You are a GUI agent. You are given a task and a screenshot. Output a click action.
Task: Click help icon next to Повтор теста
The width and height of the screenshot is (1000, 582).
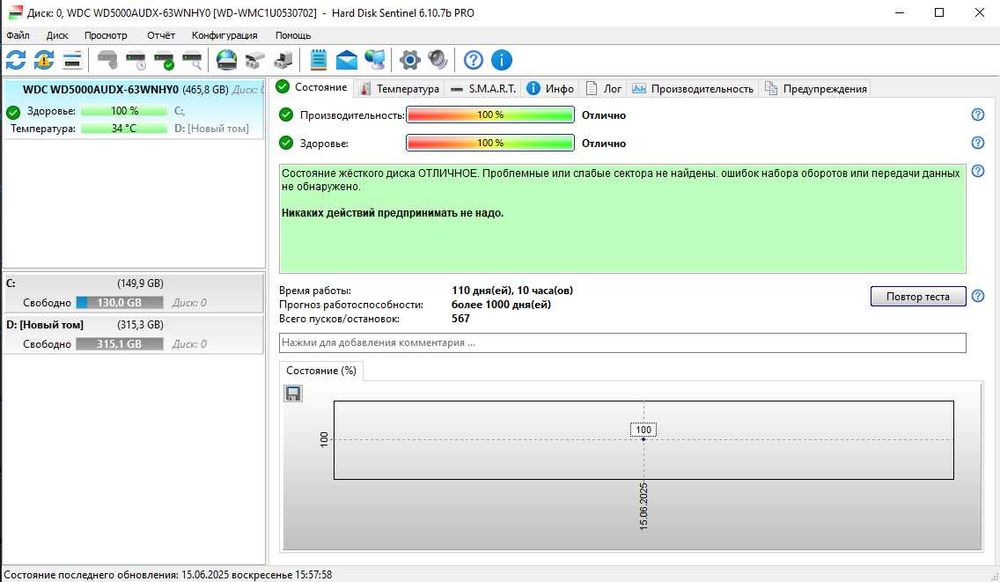(x=978, y=296)
